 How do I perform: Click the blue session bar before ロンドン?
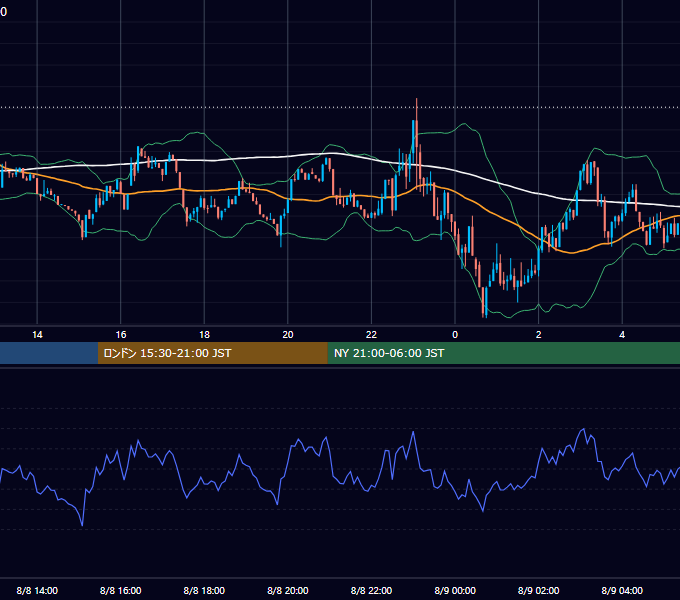pyautogui.click(x=49, y=353)
